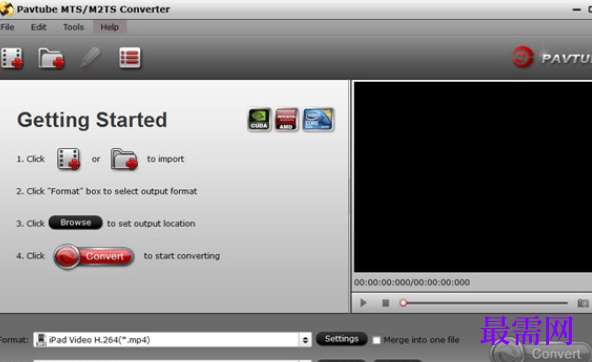Open the File menu
This screenshot has height=362, width=592.
7,27
